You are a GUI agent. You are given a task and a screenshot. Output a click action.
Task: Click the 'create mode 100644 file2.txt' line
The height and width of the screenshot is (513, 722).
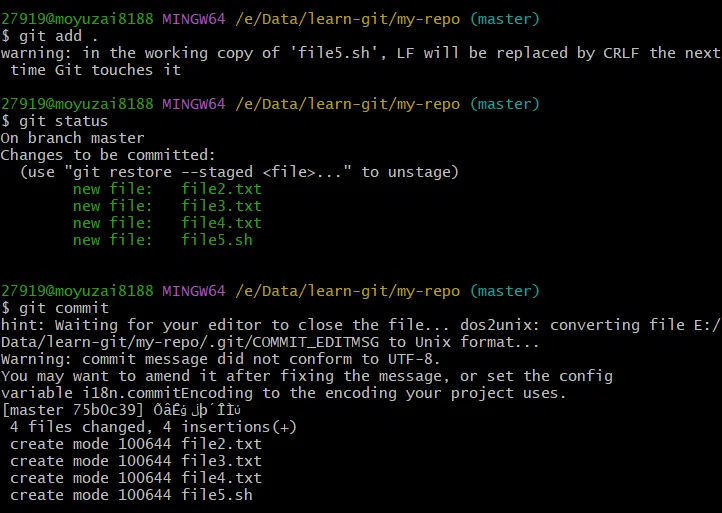135,444
